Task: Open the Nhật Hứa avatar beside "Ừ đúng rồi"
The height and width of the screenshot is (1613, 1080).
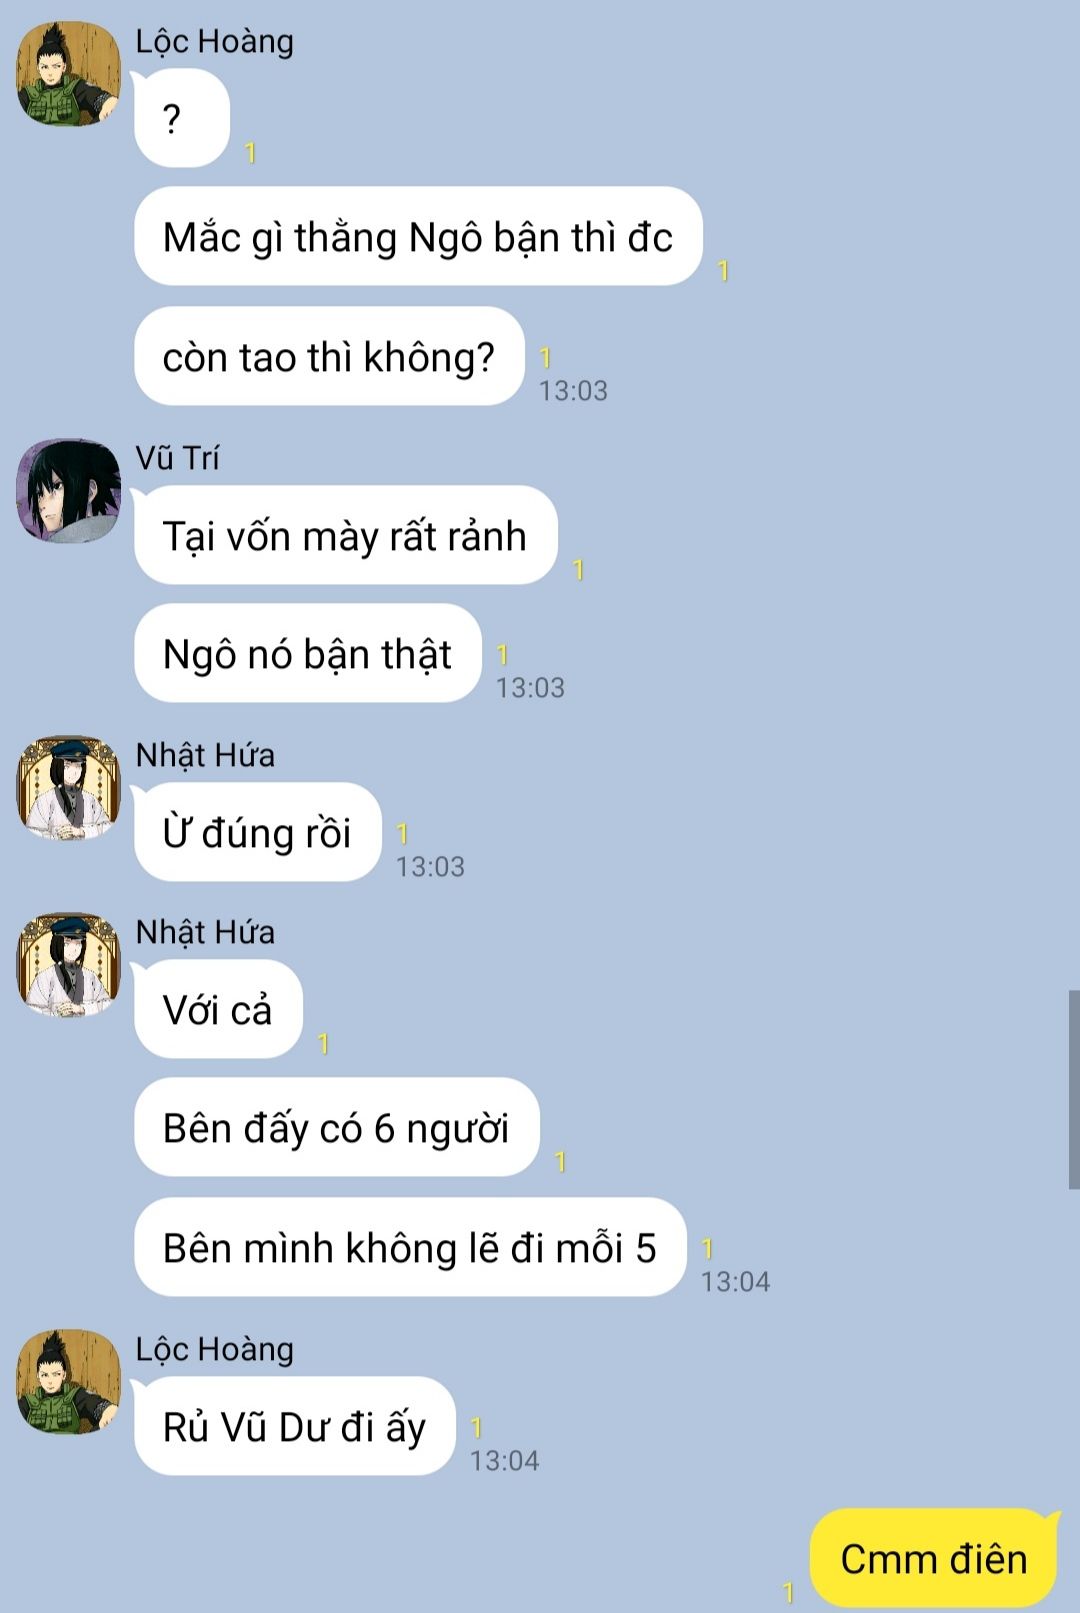Action: pyautogui.click(x=68, y=787)
